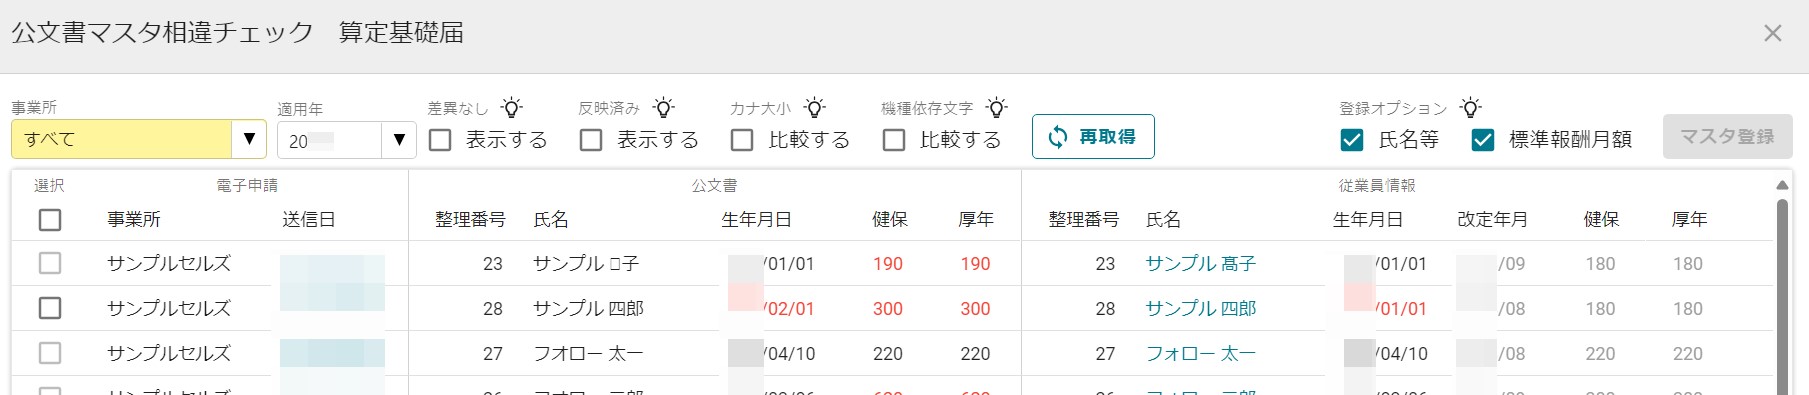Image resolution: width=1809 pixels, height=395 pixels.
Task: Sort by the 送信日 column header
Action: tap(309, 220)
